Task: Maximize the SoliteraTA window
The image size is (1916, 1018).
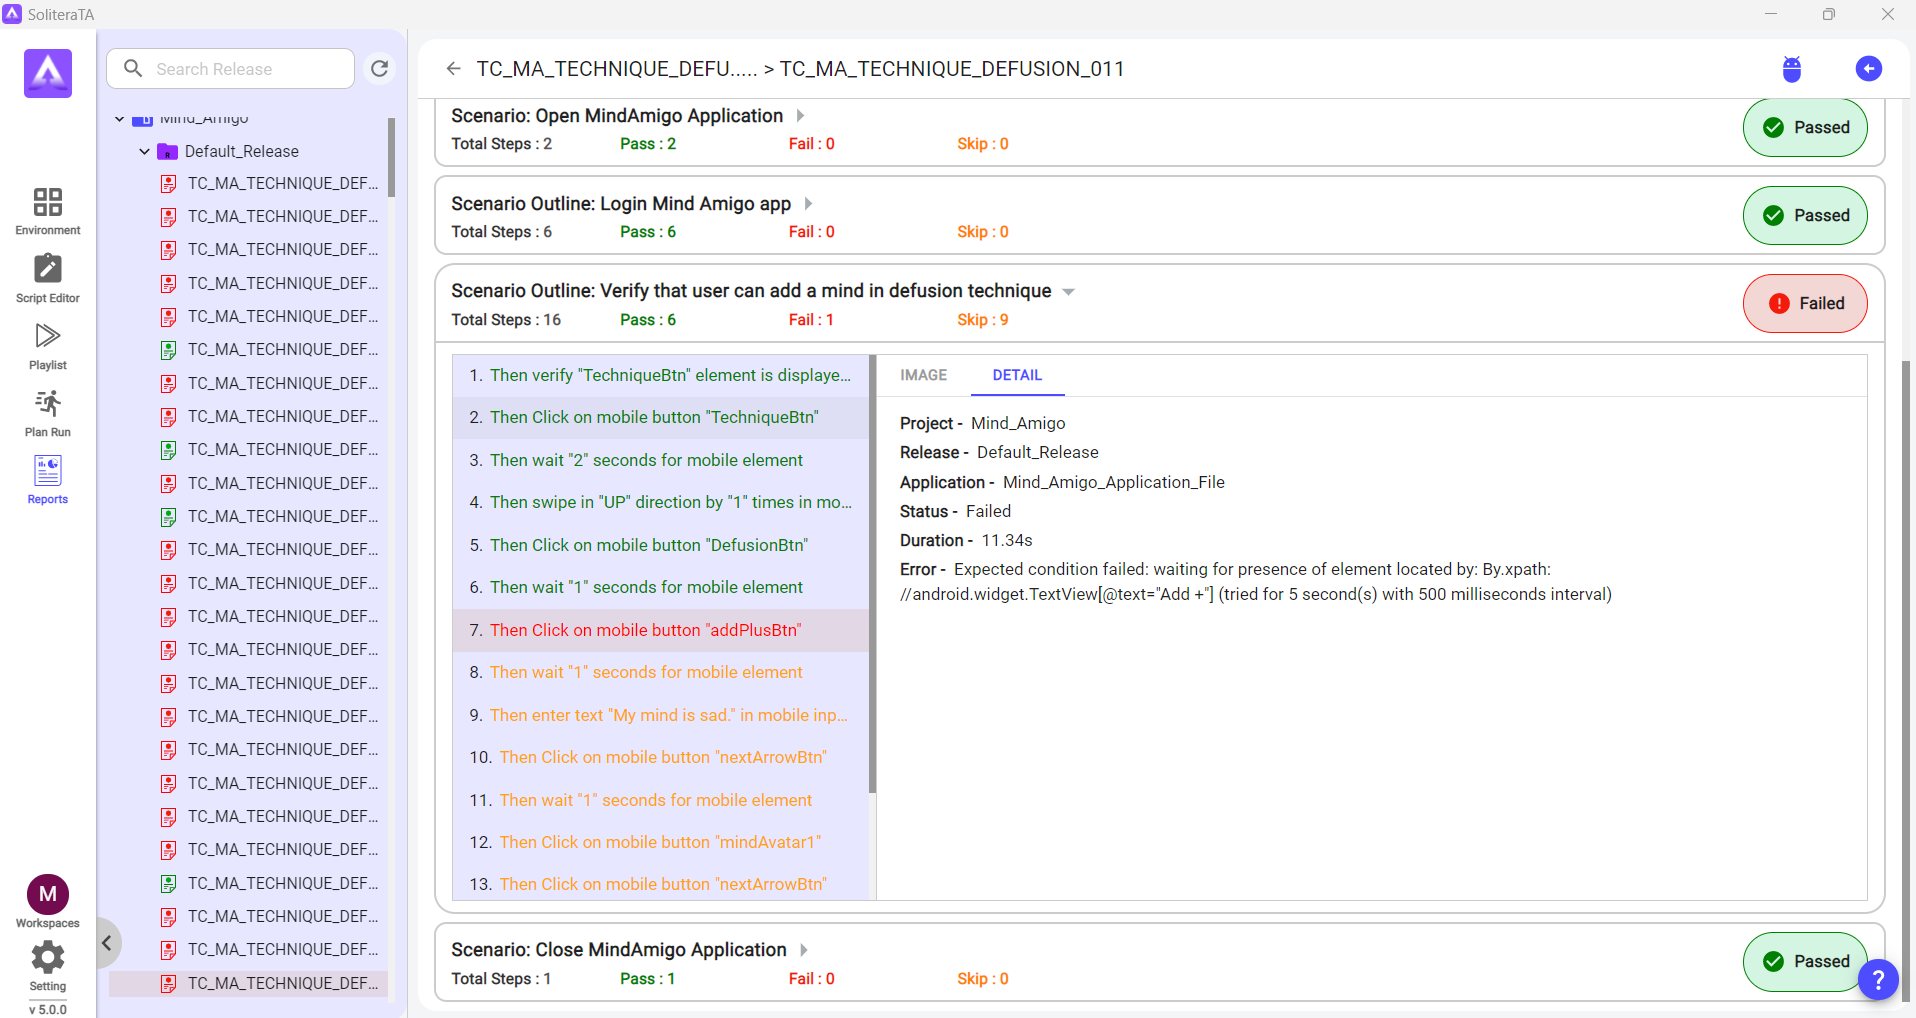Action: click(x=1829, y=14)
